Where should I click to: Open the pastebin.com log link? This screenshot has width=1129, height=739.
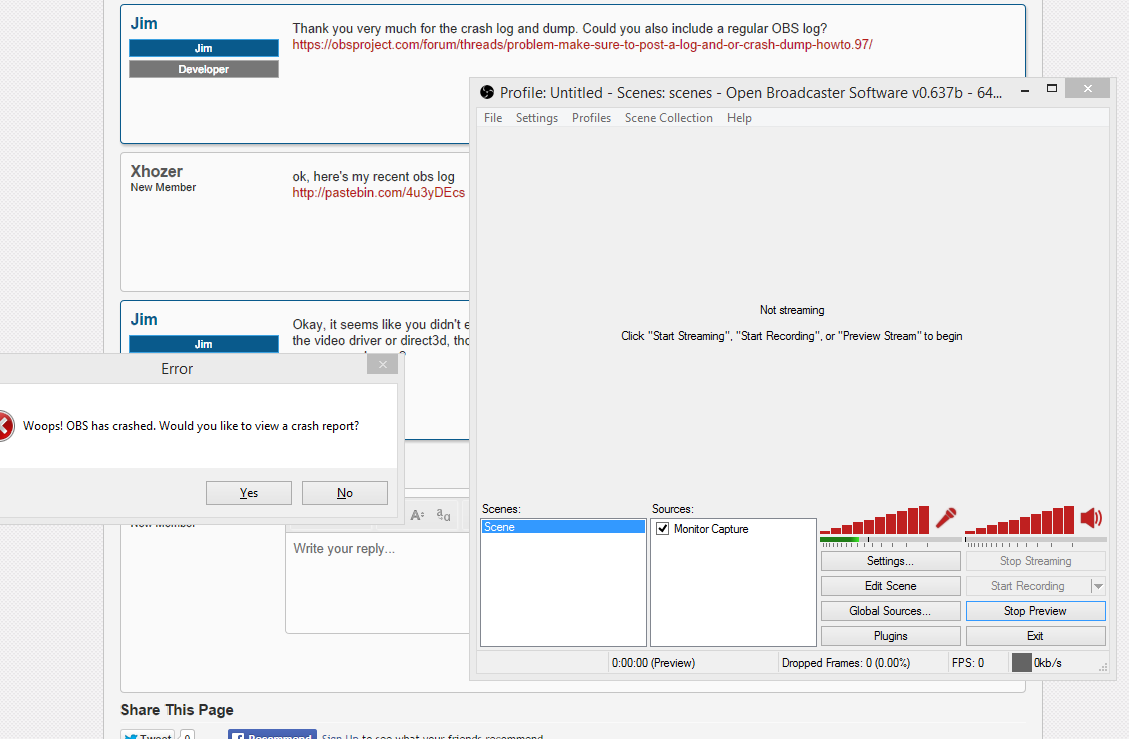(x=379, y=192)
